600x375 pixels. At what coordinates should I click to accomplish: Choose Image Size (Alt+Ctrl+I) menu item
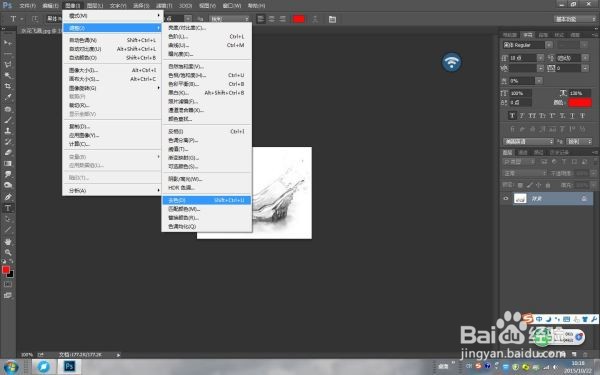[x=112, y=70]
